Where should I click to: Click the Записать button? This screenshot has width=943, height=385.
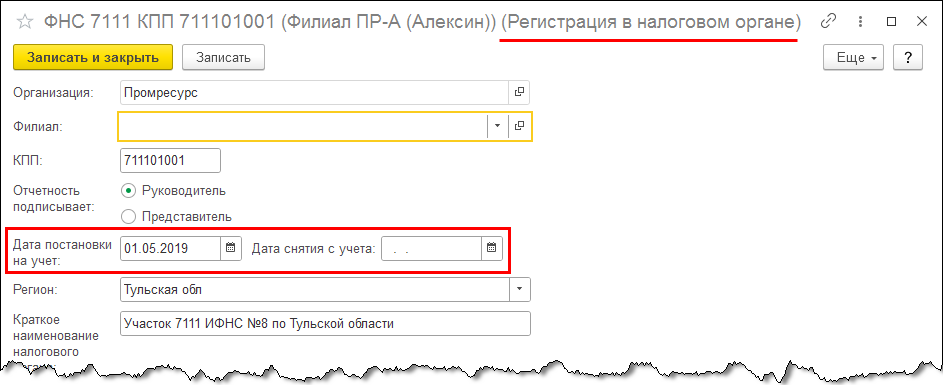click(223, 58)
